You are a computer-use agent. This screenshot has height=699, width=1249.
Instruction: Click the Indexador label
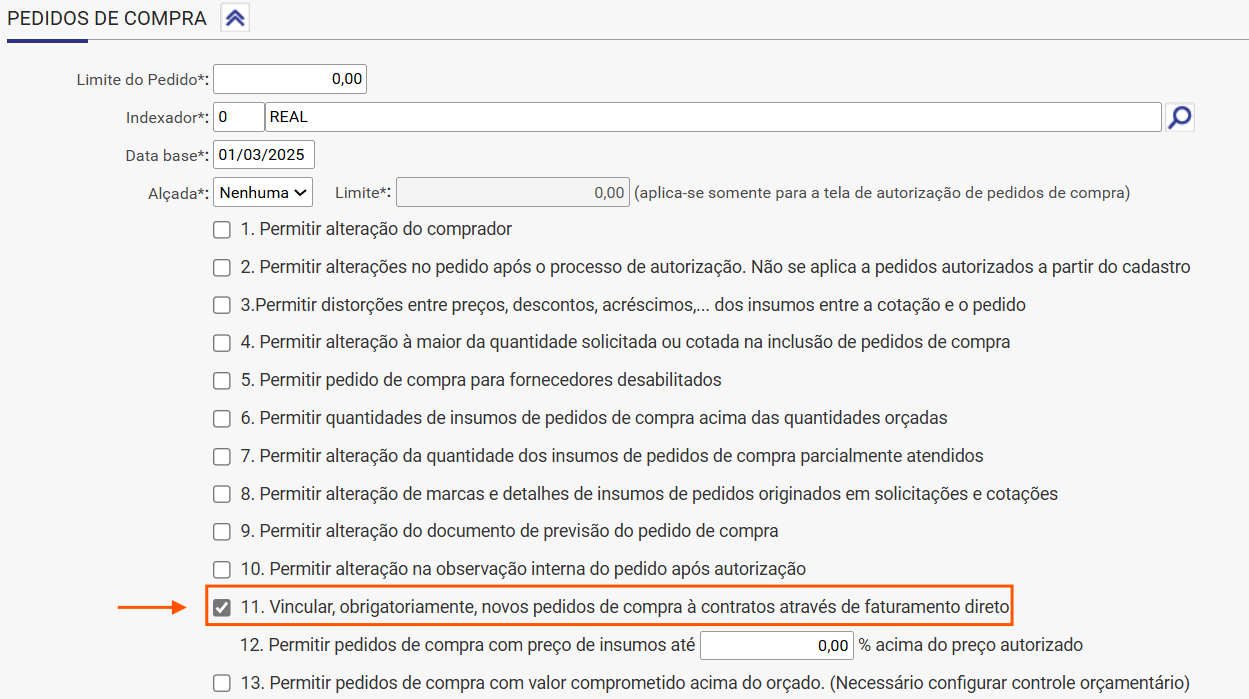(168, 118)
